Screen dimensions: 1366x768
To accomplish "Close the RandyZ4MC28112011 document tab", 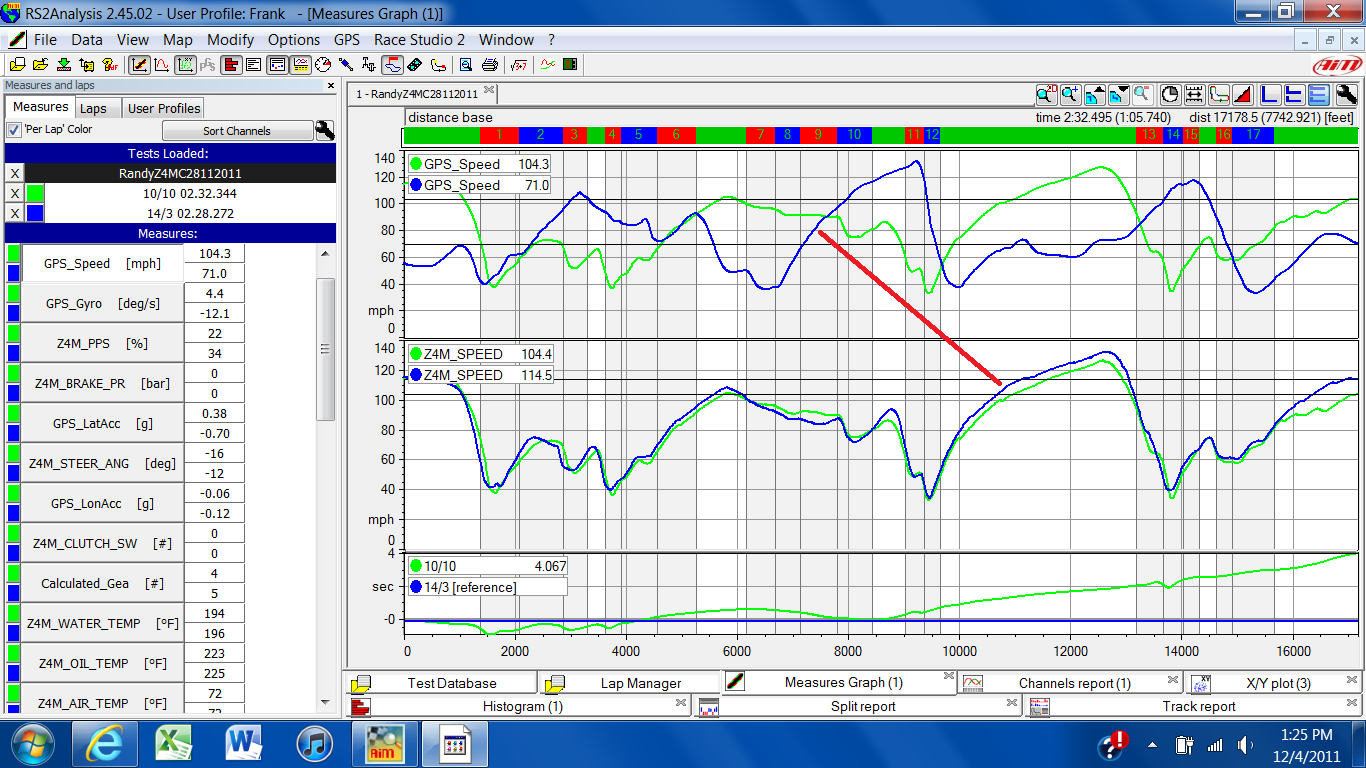I will 489,91.
